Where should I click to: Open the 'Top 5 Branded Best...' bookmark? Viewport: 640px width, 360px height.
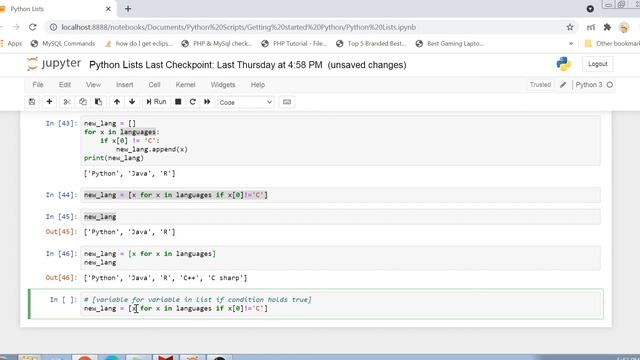[x=371, y=43]
